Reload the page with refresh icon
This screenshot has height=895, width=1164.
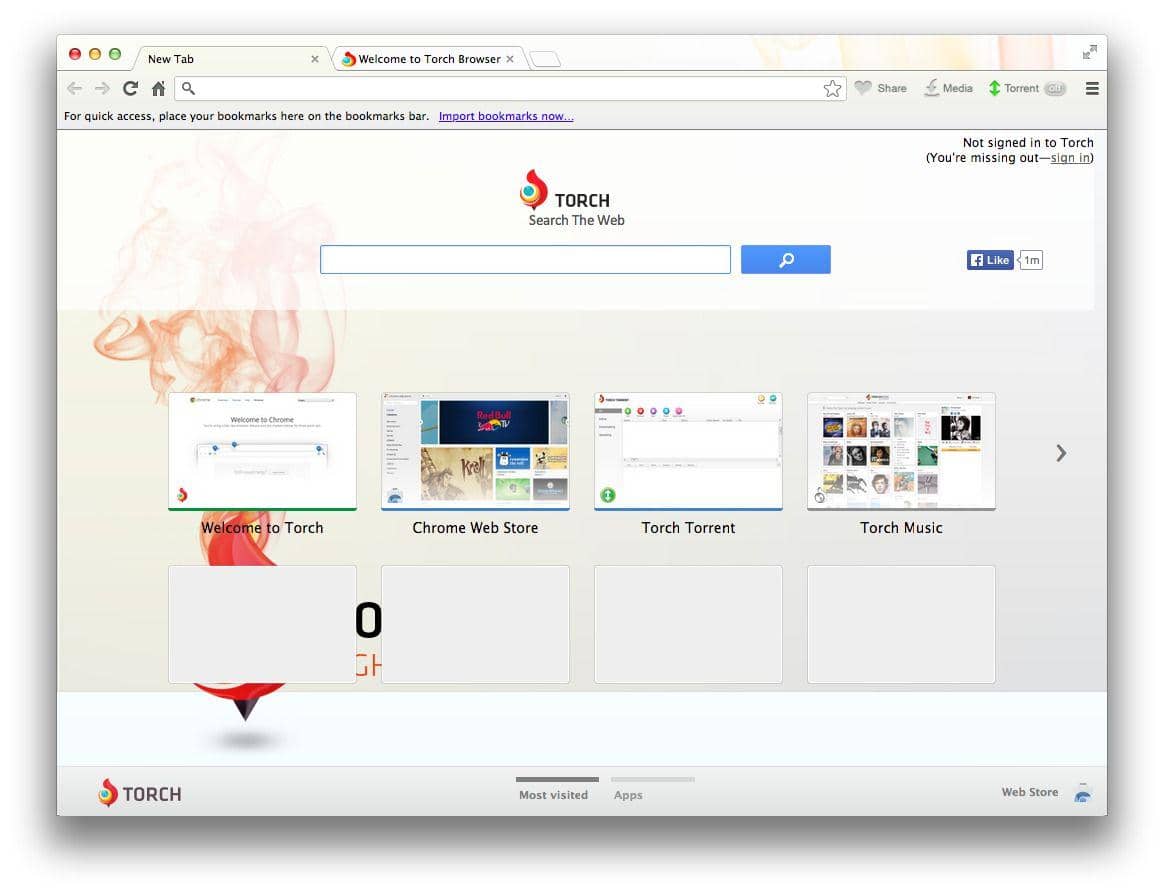(130, 88)
